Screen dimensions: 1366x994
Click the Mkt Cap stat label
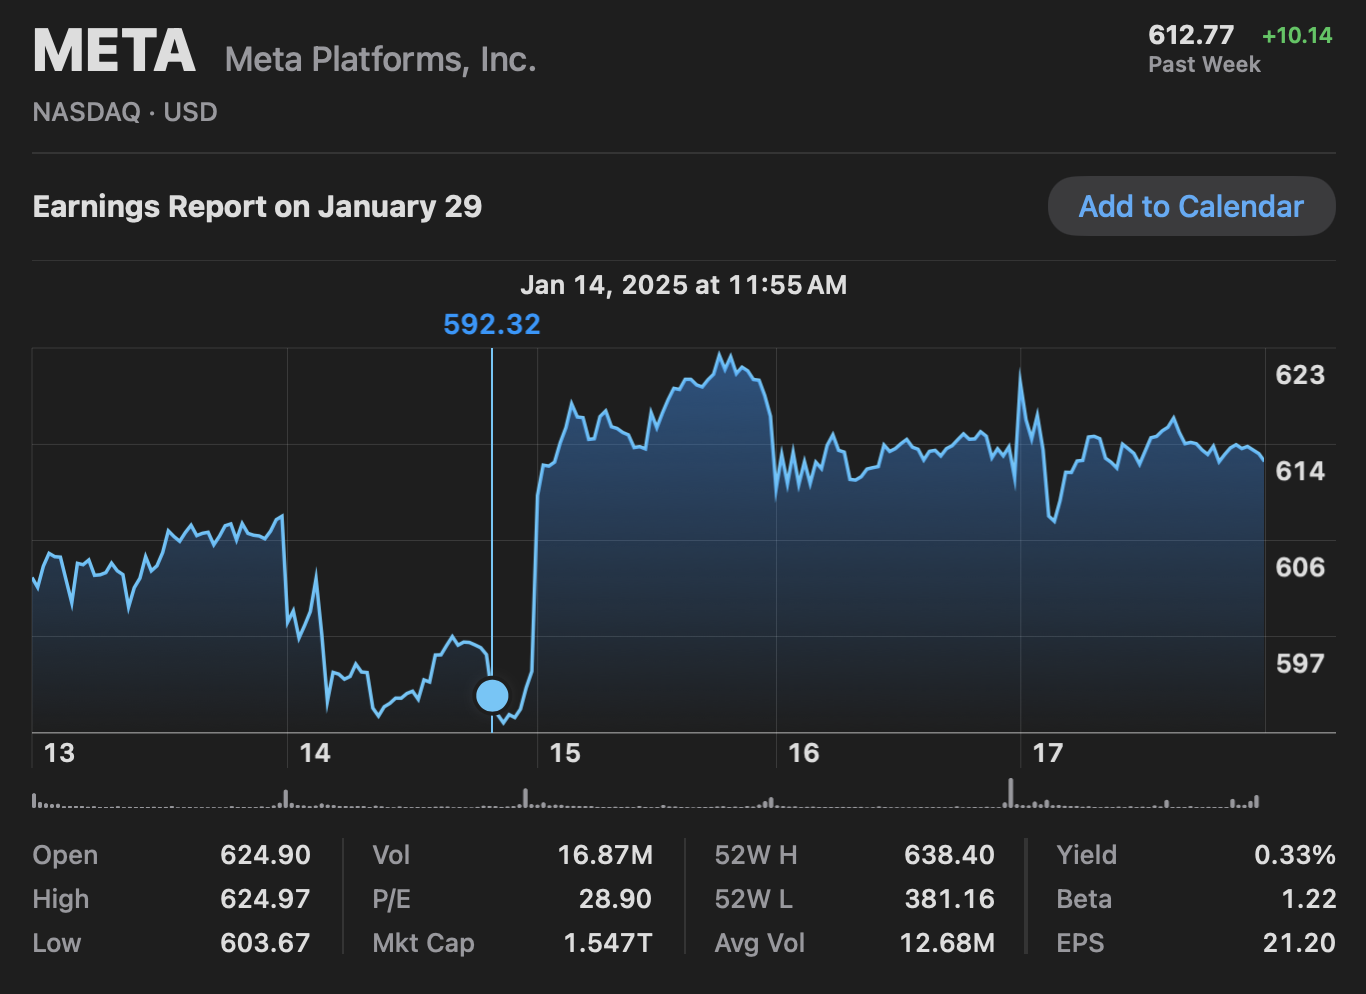point(423,943)
